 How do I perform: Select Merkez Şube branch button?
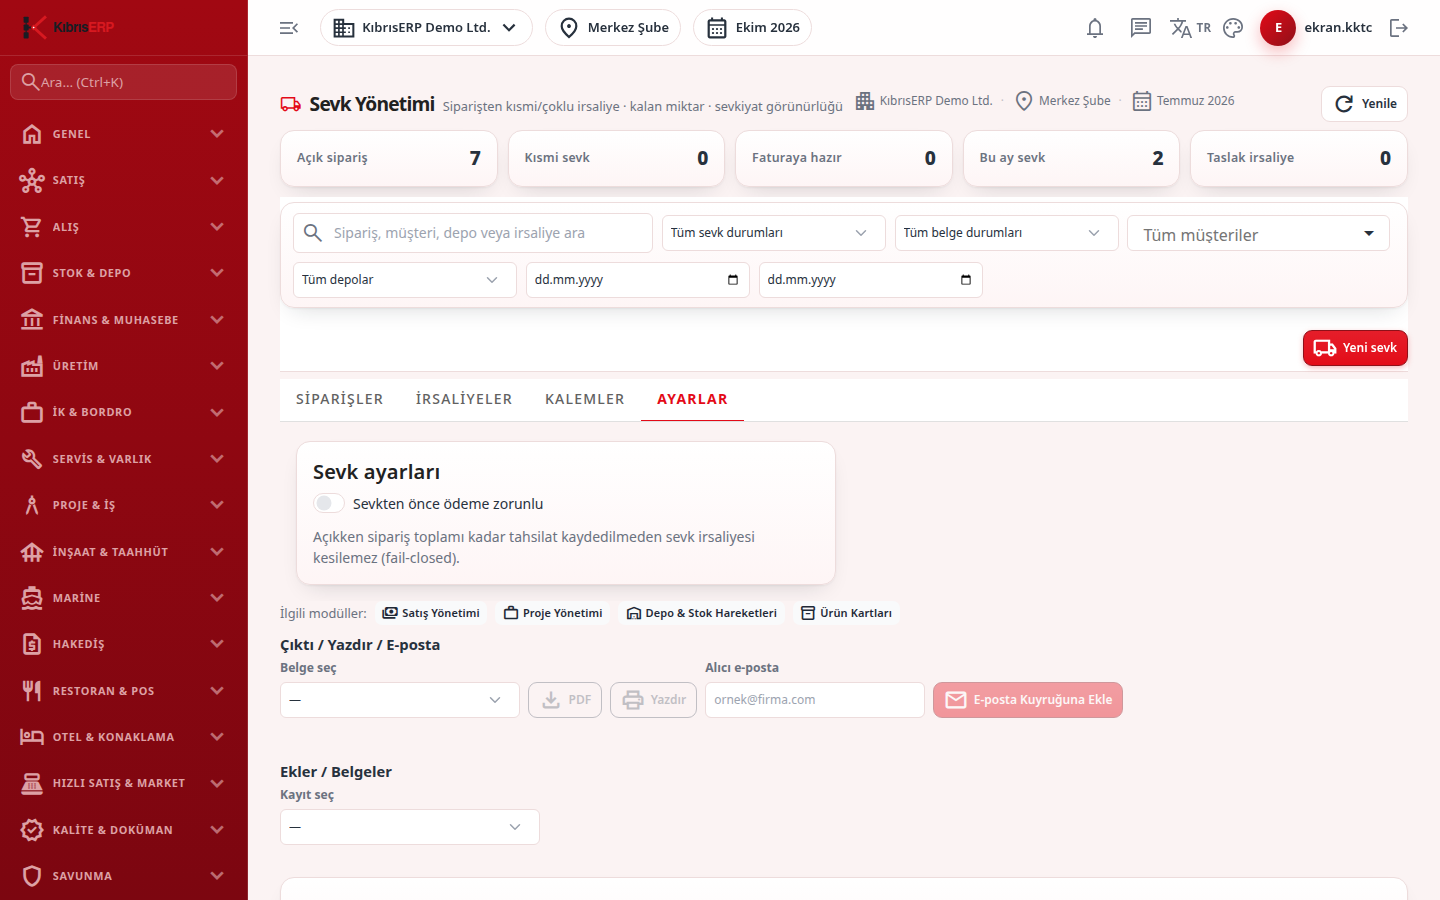coord(613,28)
